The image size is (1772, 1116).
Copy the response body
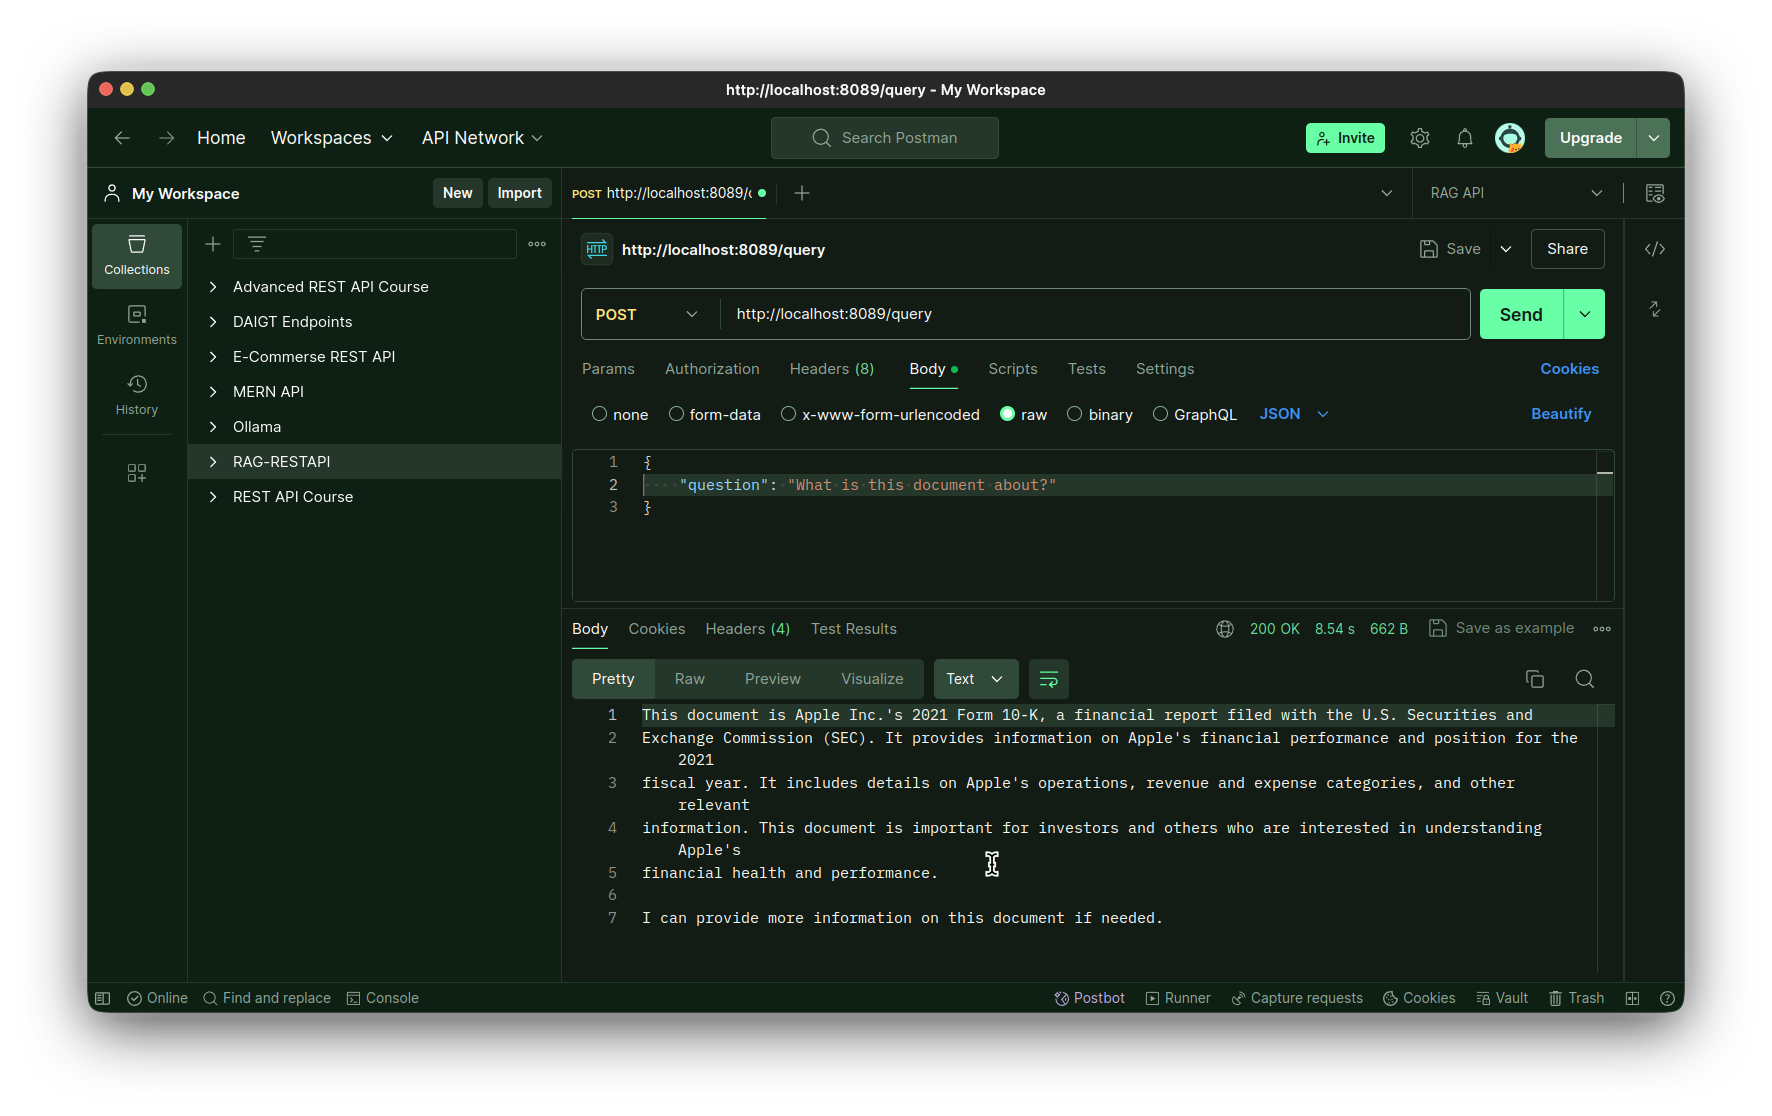coord(1535,679)
